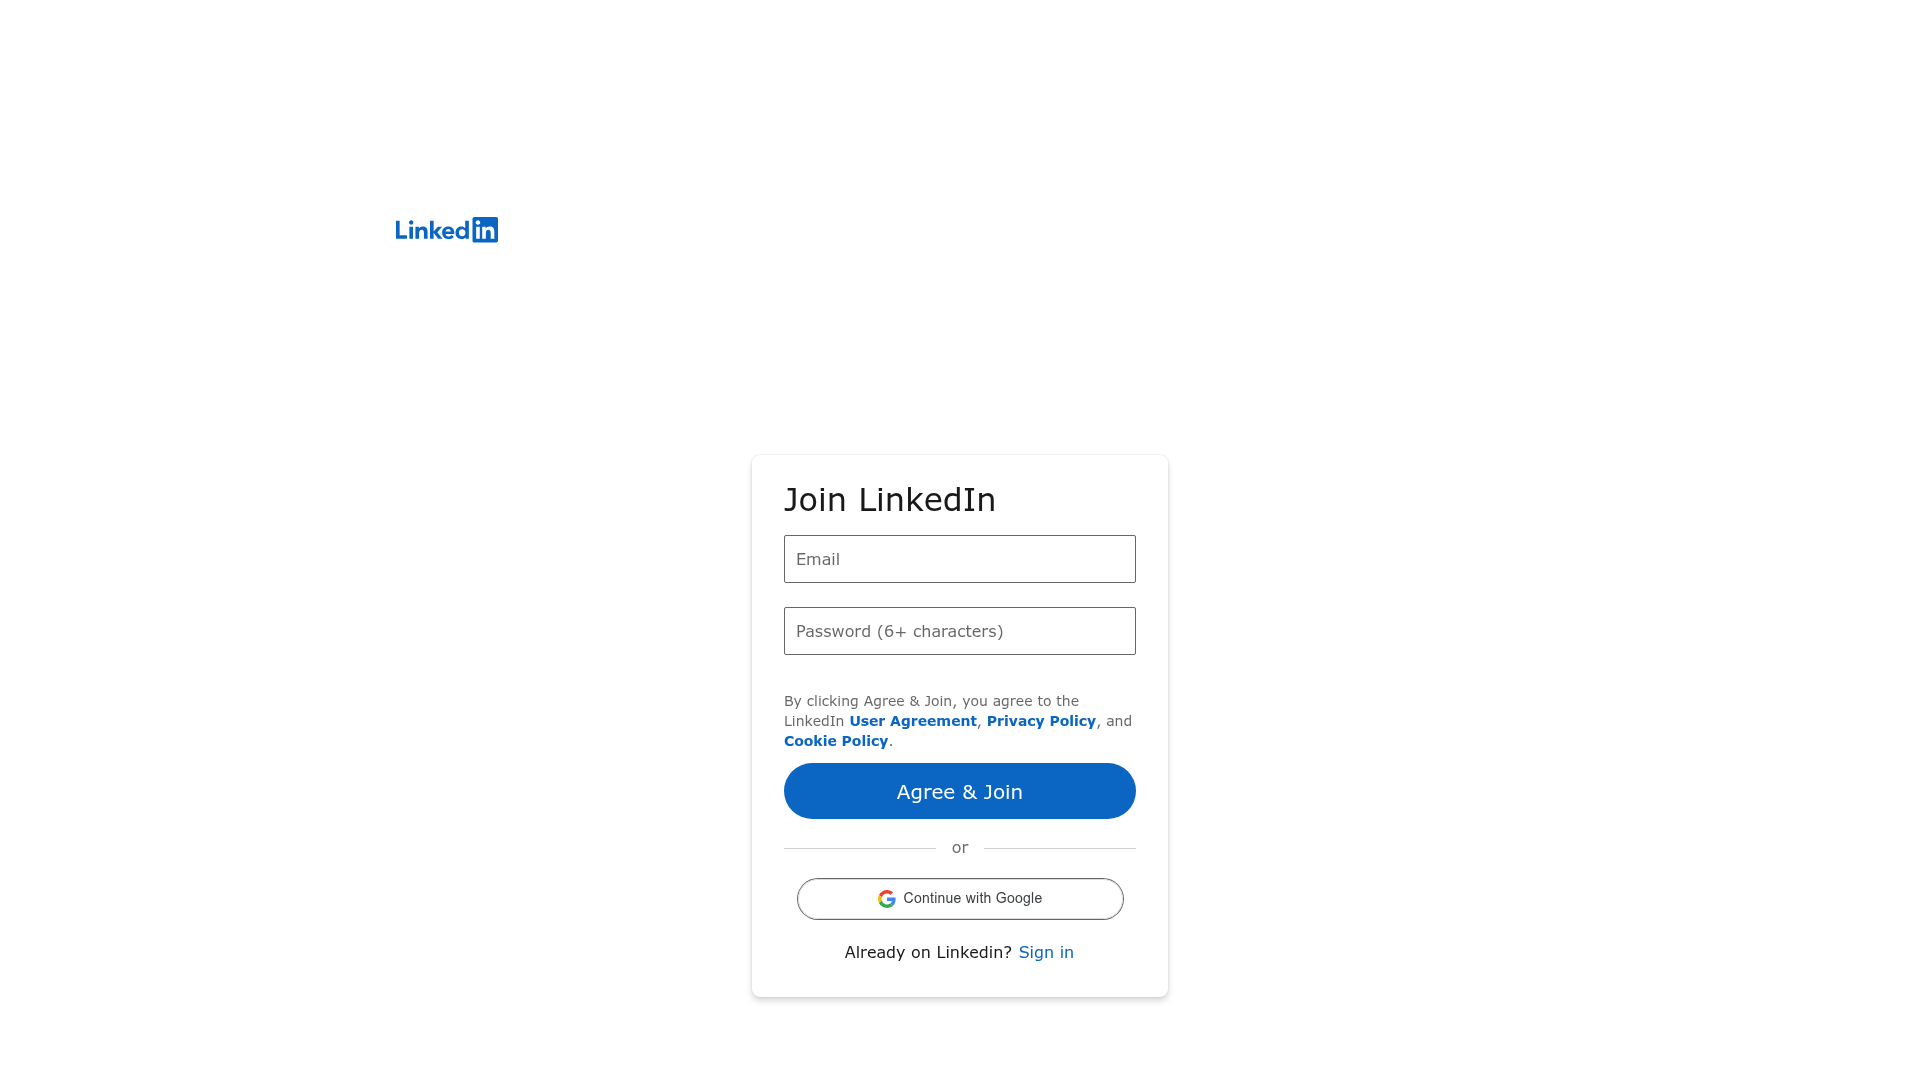
Task: Open the Cookie Policy link
Action: (836, 741)
